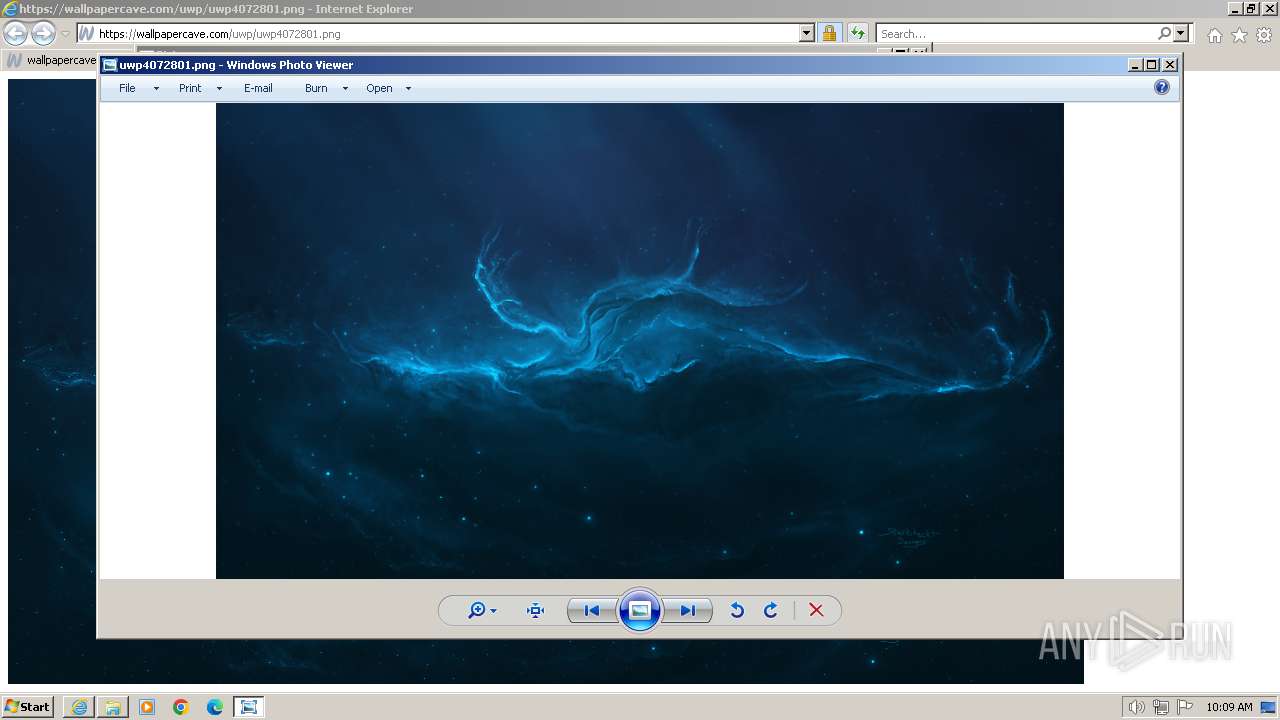
Task: Click E-mail in Photo Viewer toolbar
Action: (258, 88)
